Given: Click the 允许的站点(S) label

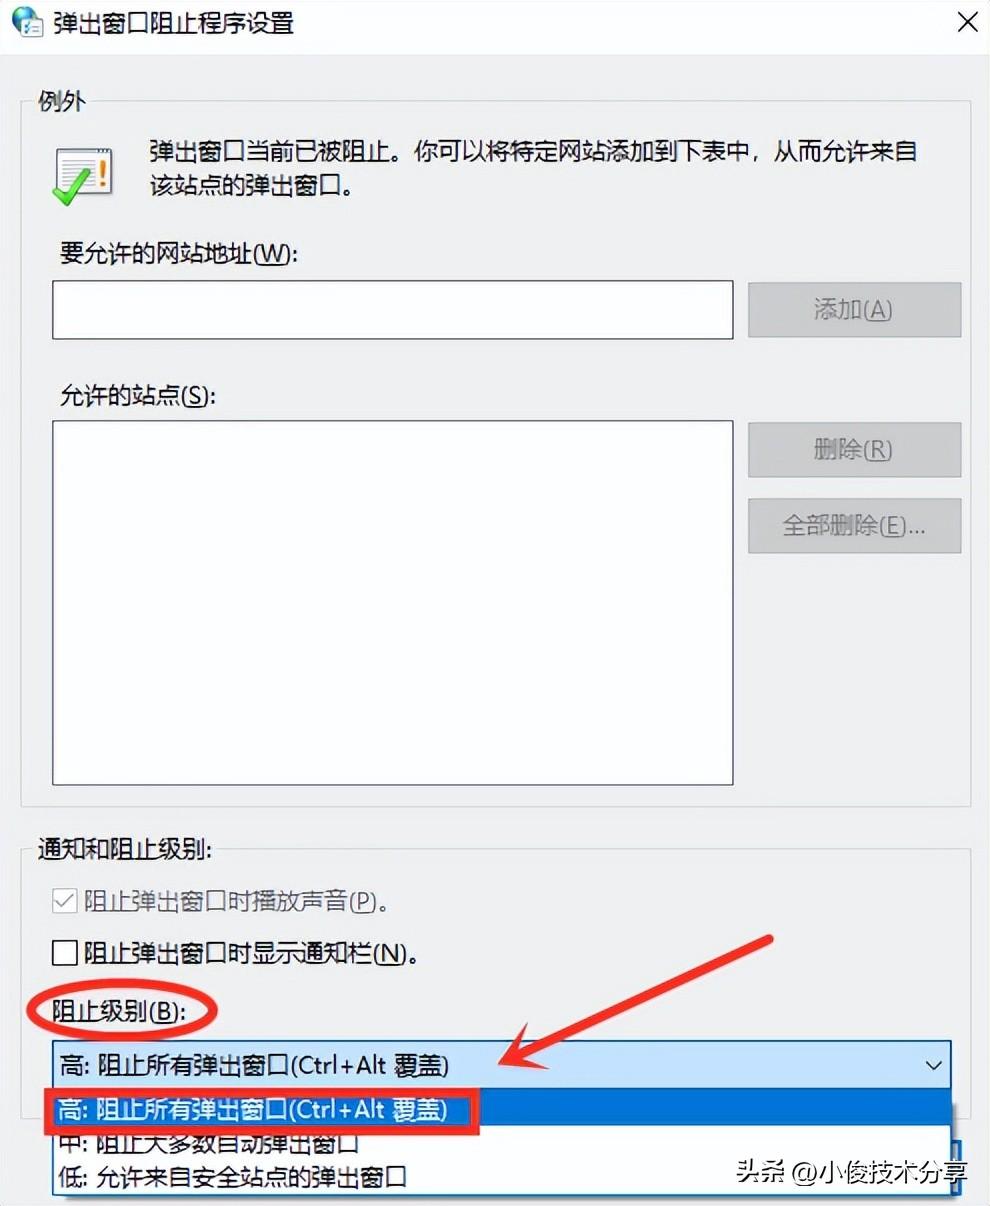Looking at the screenshot, I should coord(137,395).
